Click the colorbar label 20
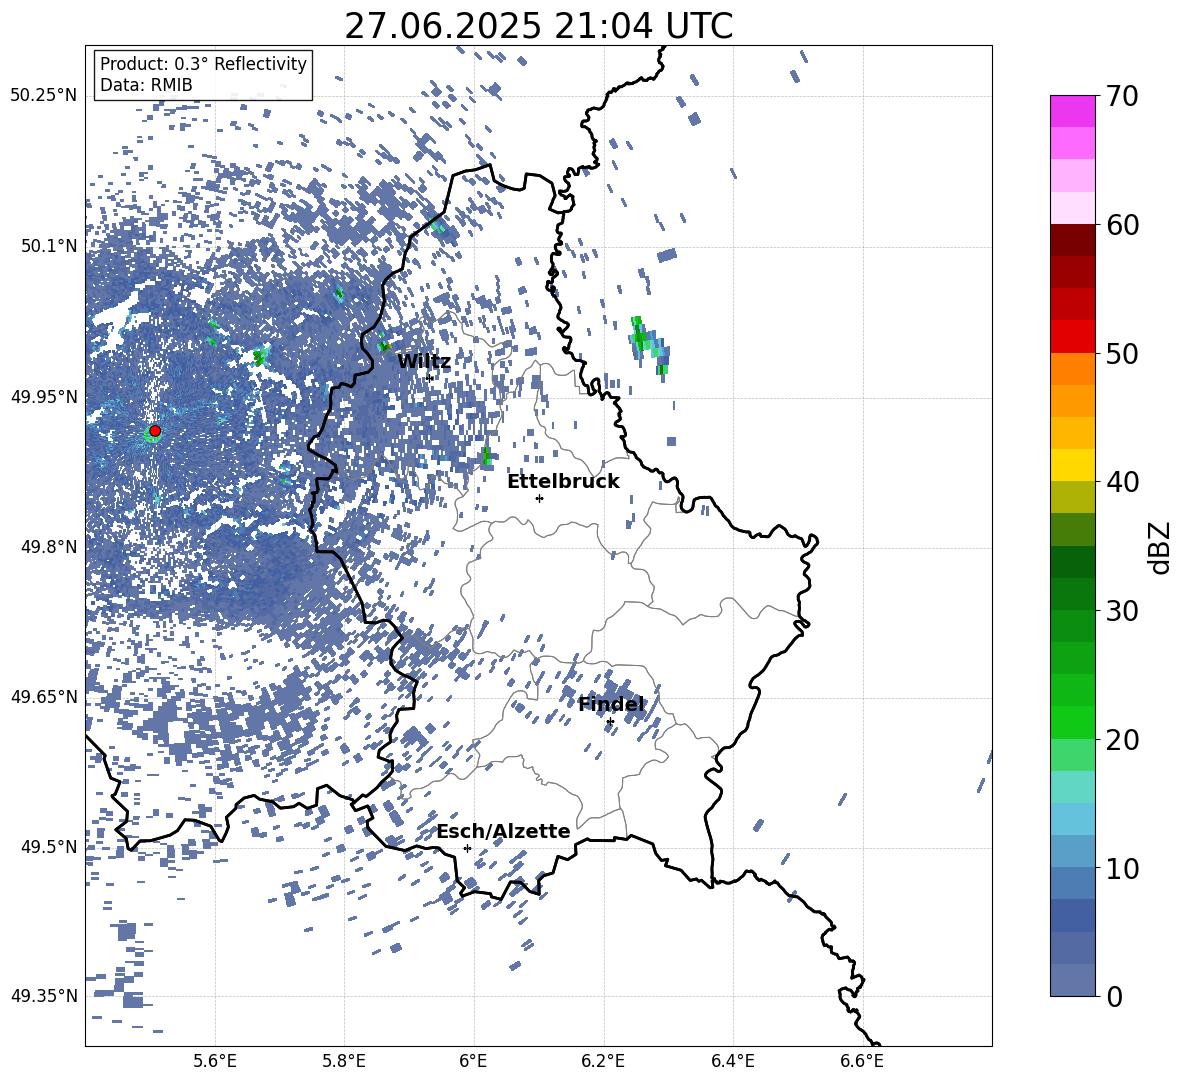The height and width of the screenshot is (1081, 1184). (1123, 741)
